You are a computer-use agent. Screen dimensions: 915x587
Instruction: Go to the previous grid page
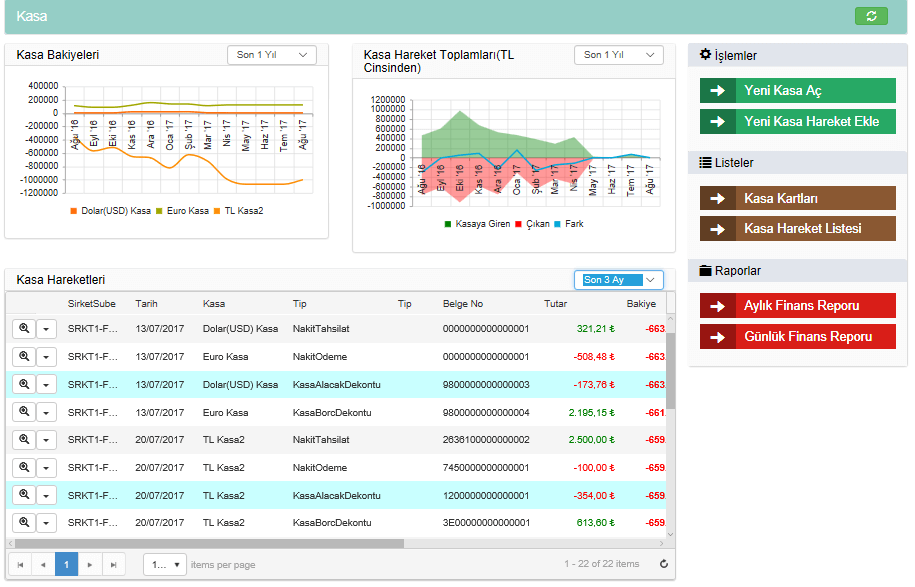click(x=43, y=564)
